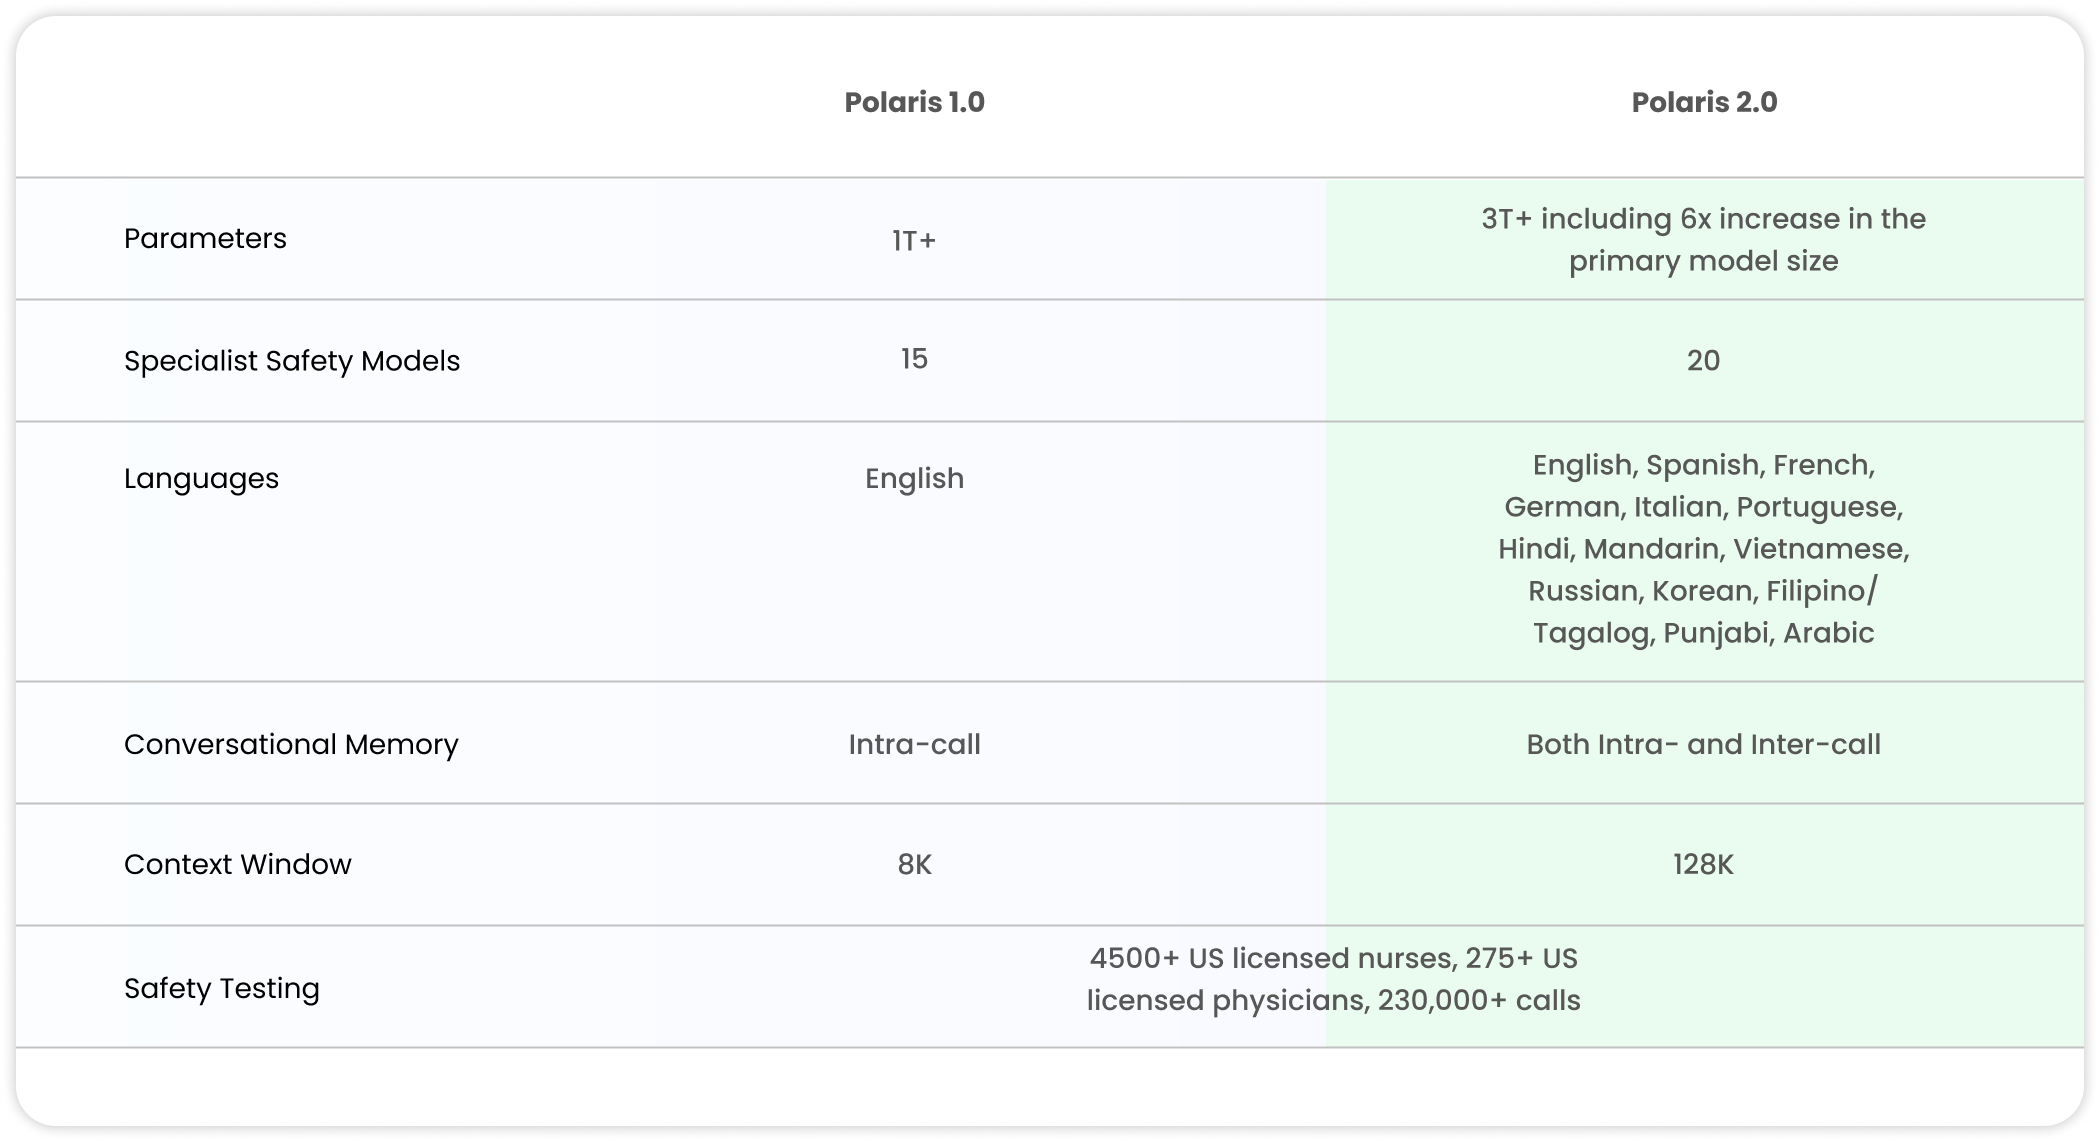Image resolution: width=2100 pixels, height=1142 pixels.
Task: Click the value 20 under Polaris 2.0
Action: point(1703,360)
